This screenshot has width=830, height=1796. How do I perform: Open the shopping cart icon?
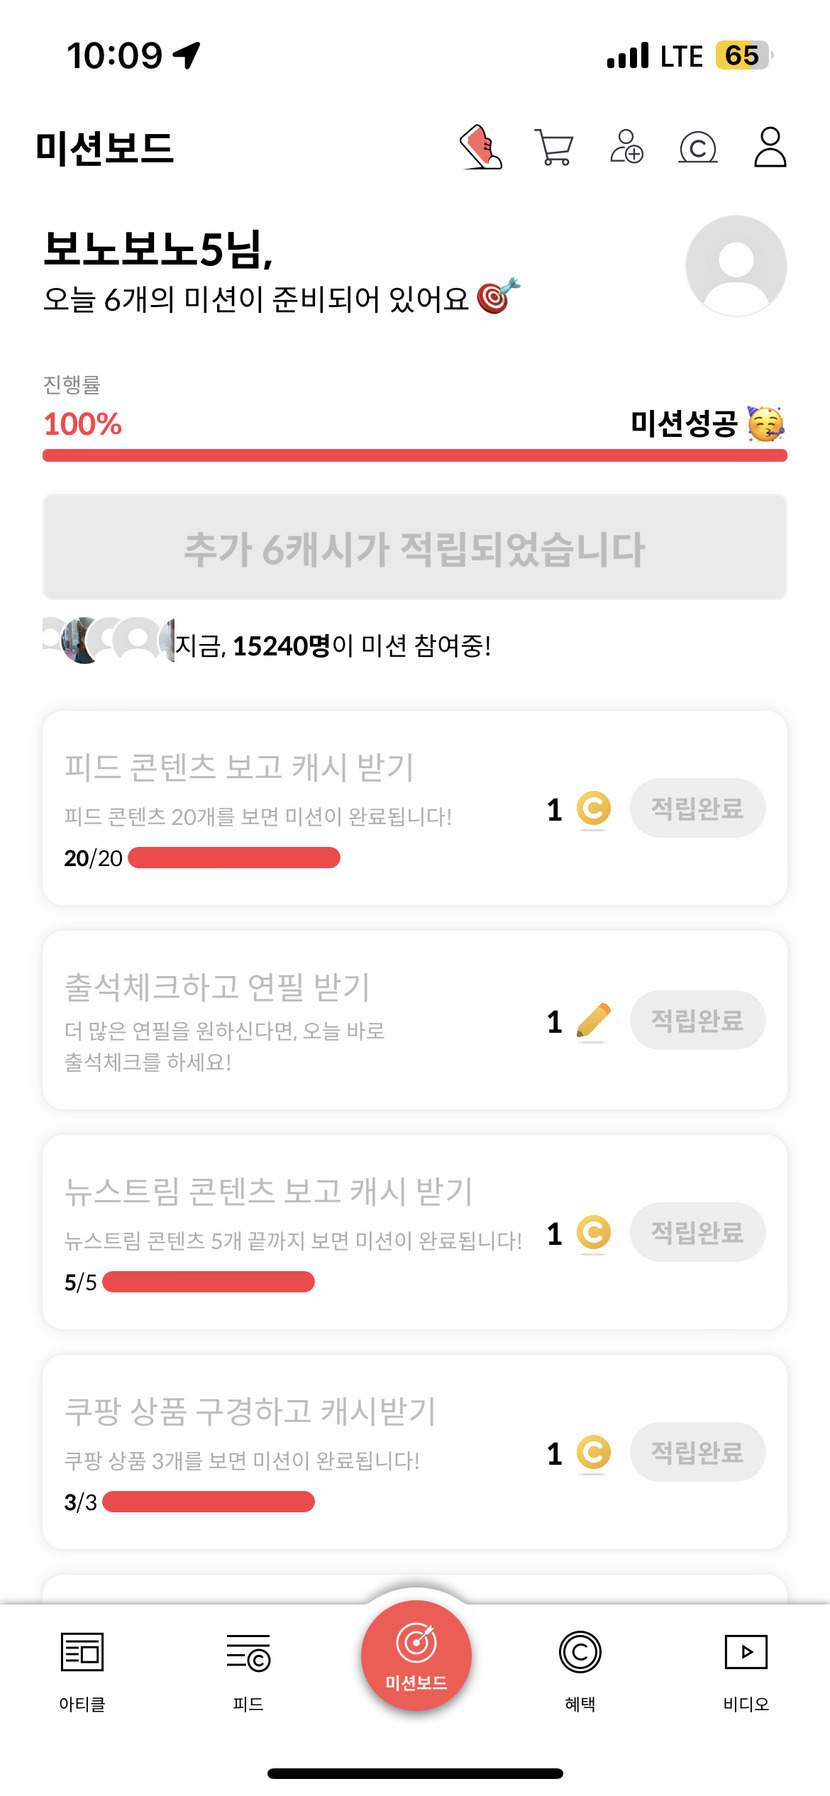[x=554, y=148]
